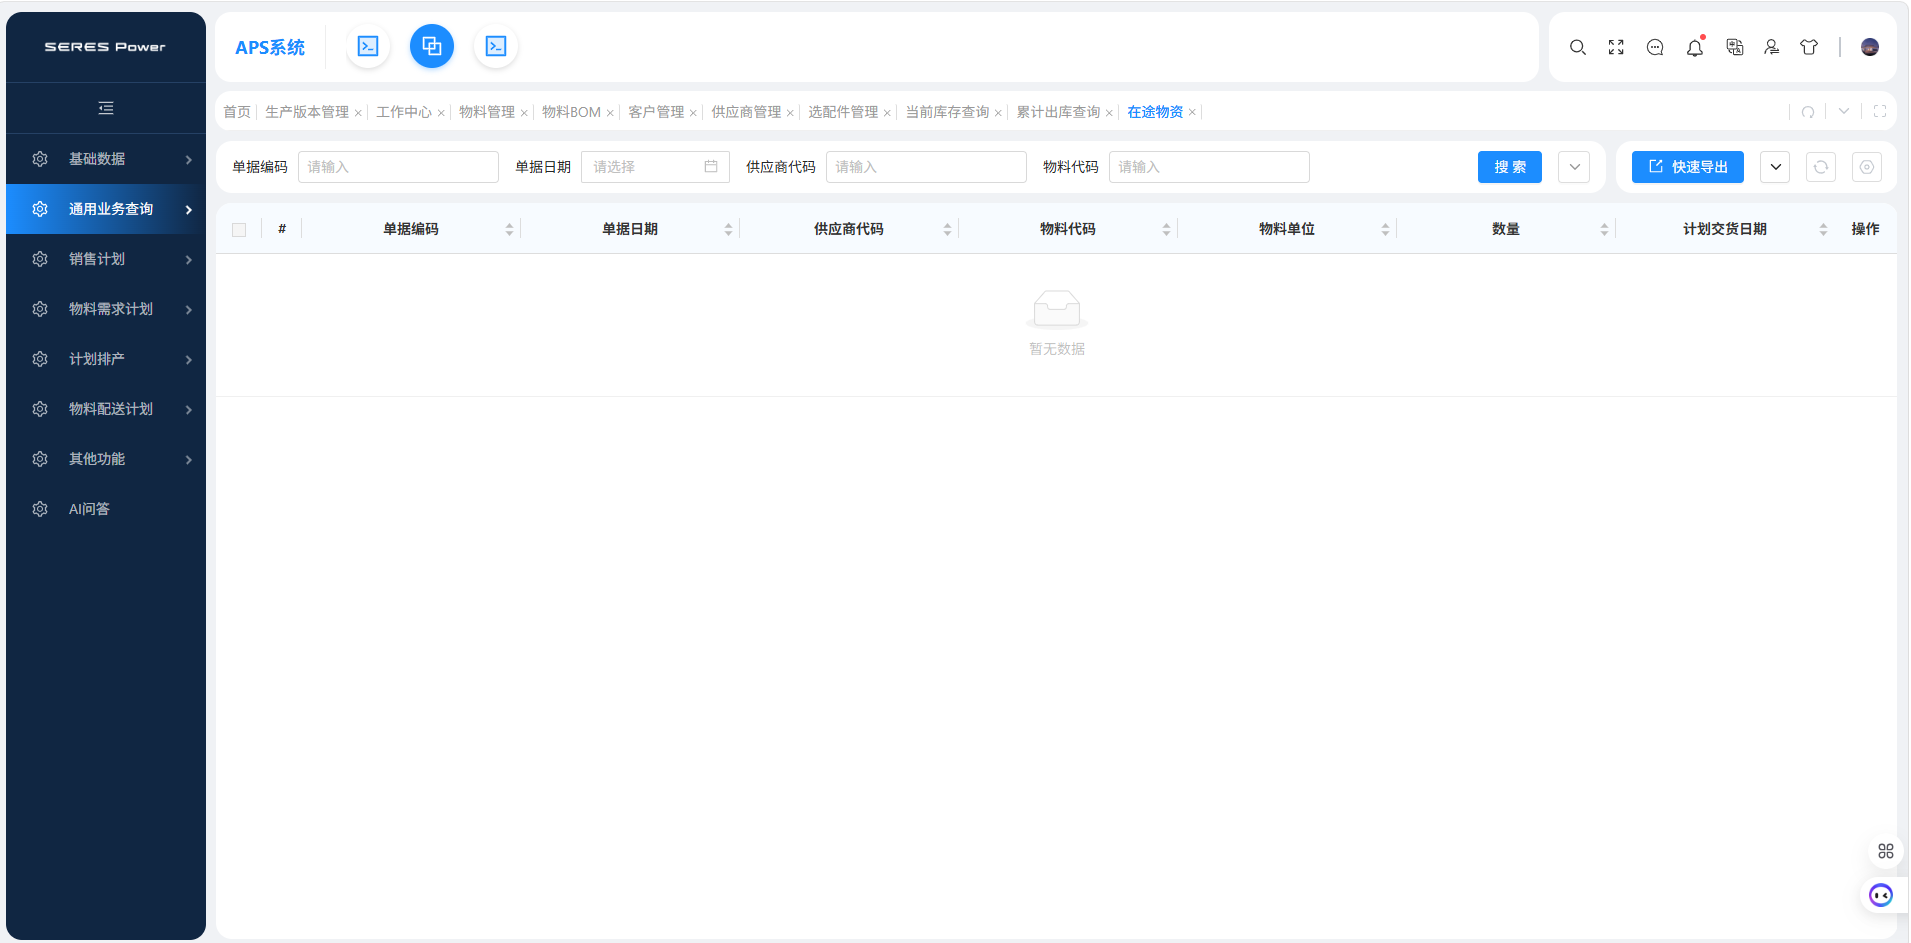Viewport: 1911px width, 943px height.
Task: Open the calendar icon in 单据日期
Action: click(x=711, y=167)
